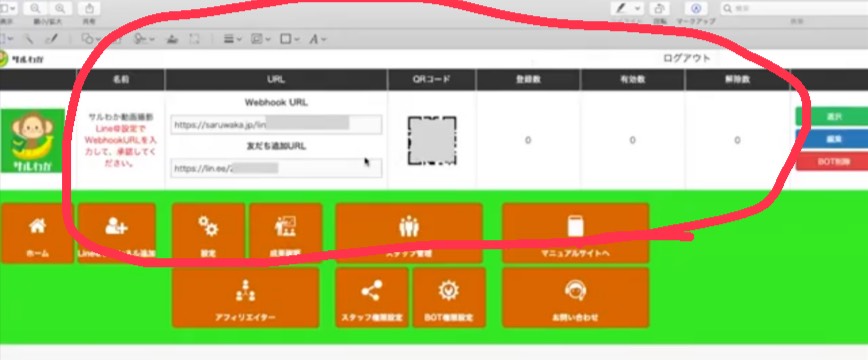Click the rotate icon in toolbar
Screen dimensions: 868x360
pos(660,8)
